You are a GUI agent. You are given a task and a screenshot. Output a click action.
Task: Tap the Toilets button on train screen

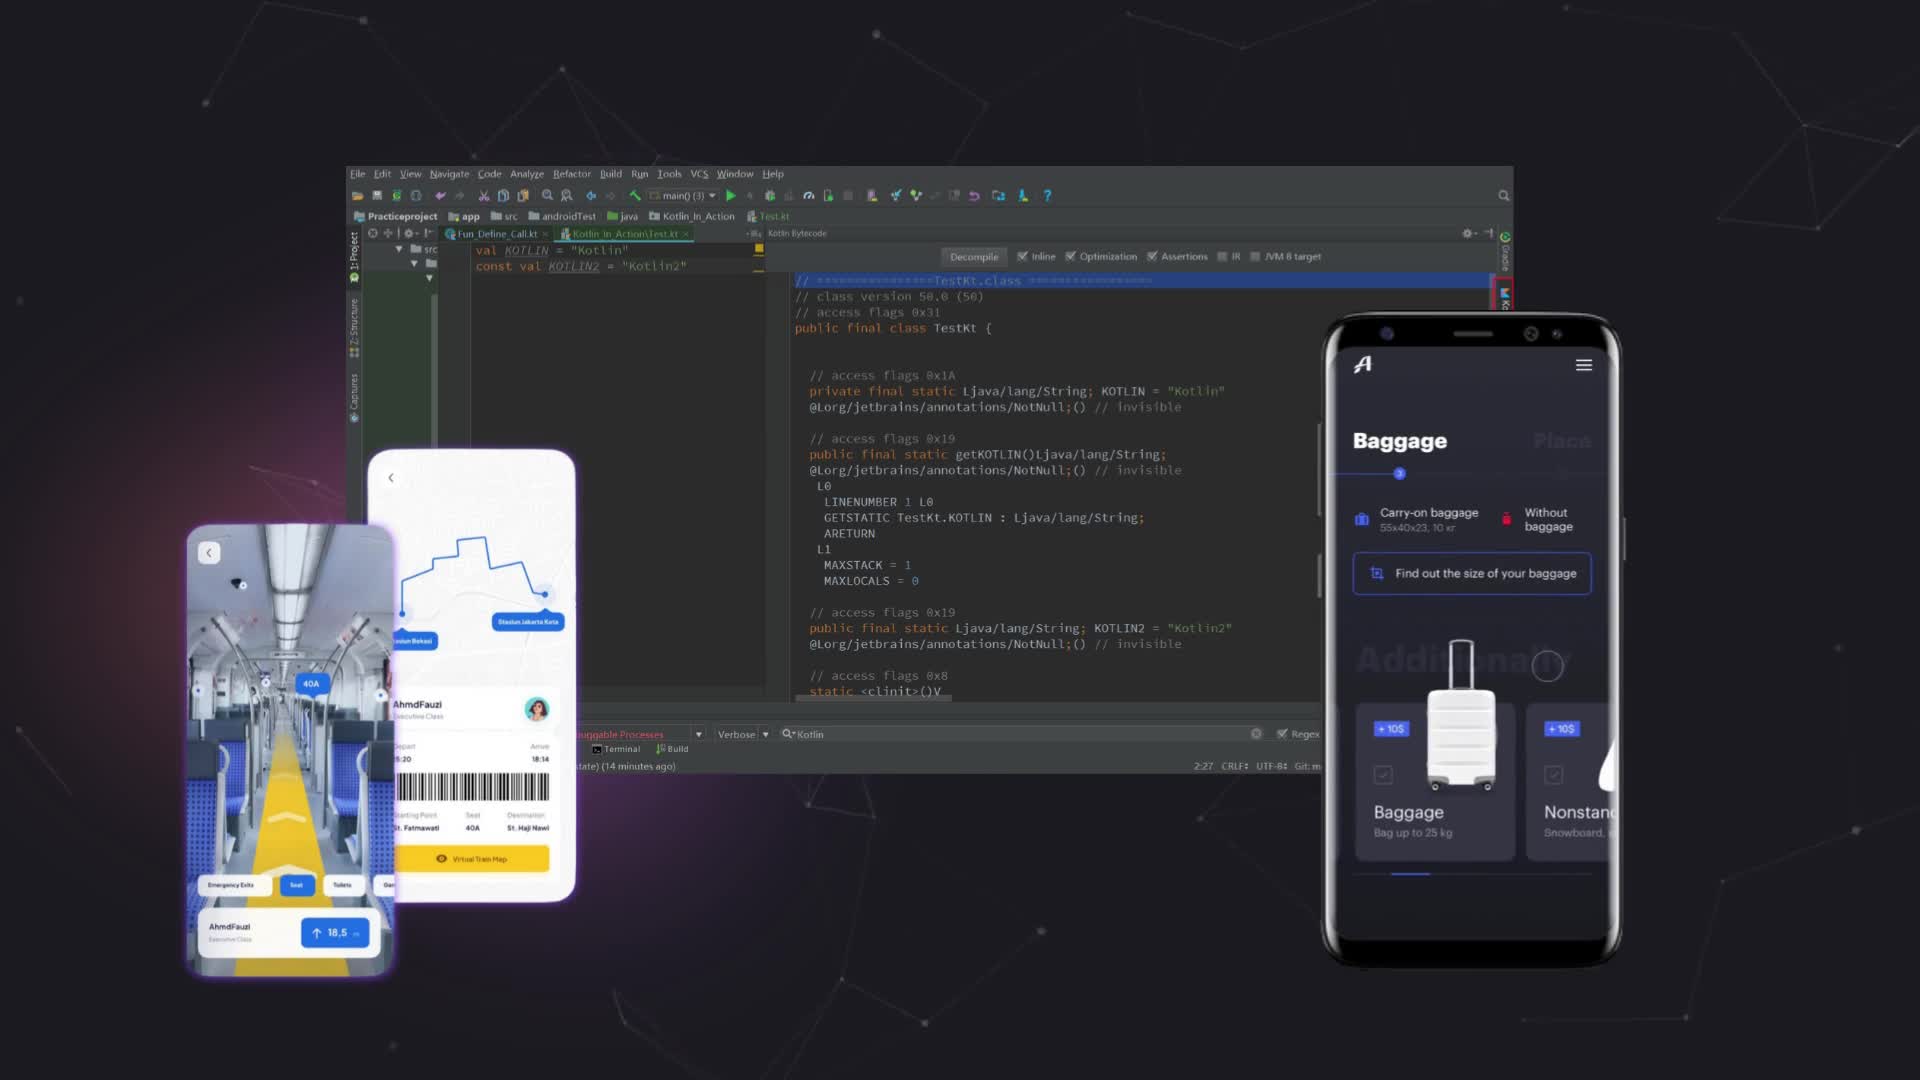343,885
